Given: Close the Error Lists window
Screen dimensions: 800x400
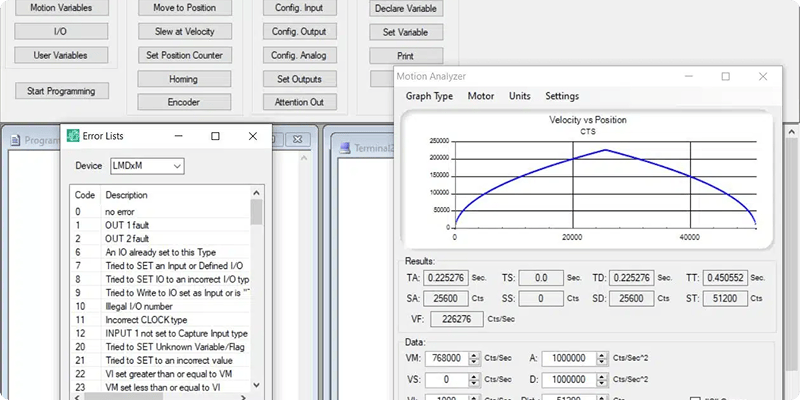Looking at the screenshot, I should coord(253,136).
